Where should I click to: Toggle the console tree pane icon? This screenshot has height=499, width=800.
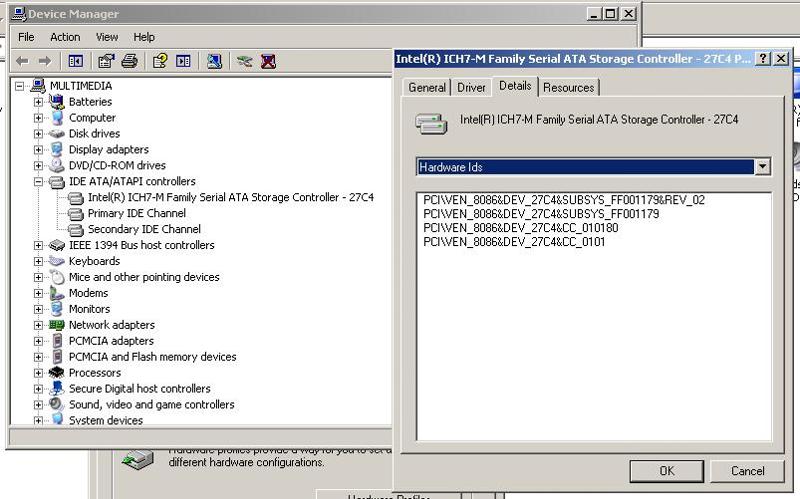[76, 61]
